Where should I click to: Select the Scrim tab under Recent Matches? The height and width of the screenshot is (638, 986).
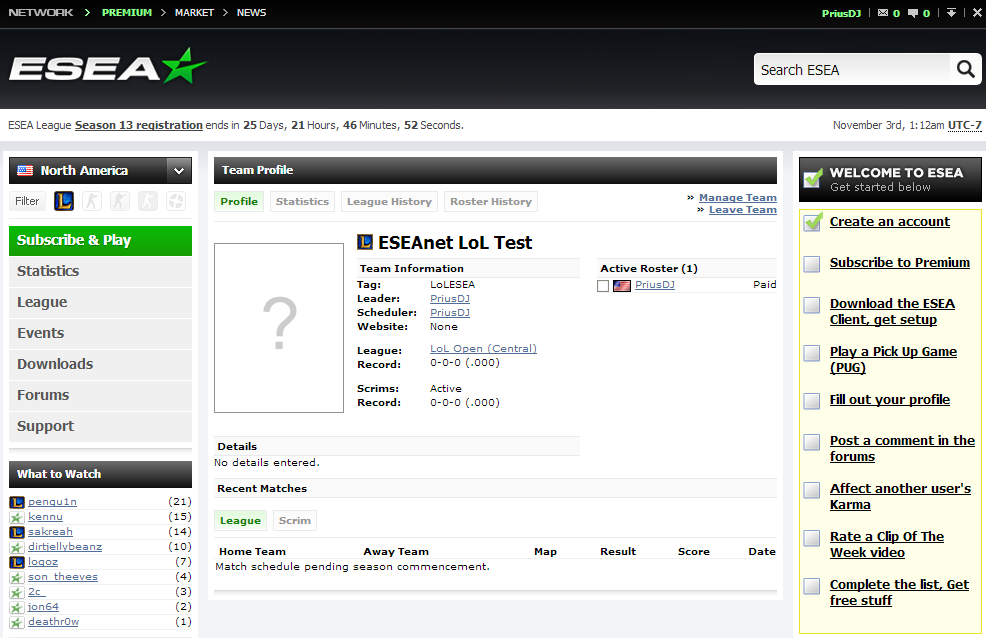[x=295, y=520]
